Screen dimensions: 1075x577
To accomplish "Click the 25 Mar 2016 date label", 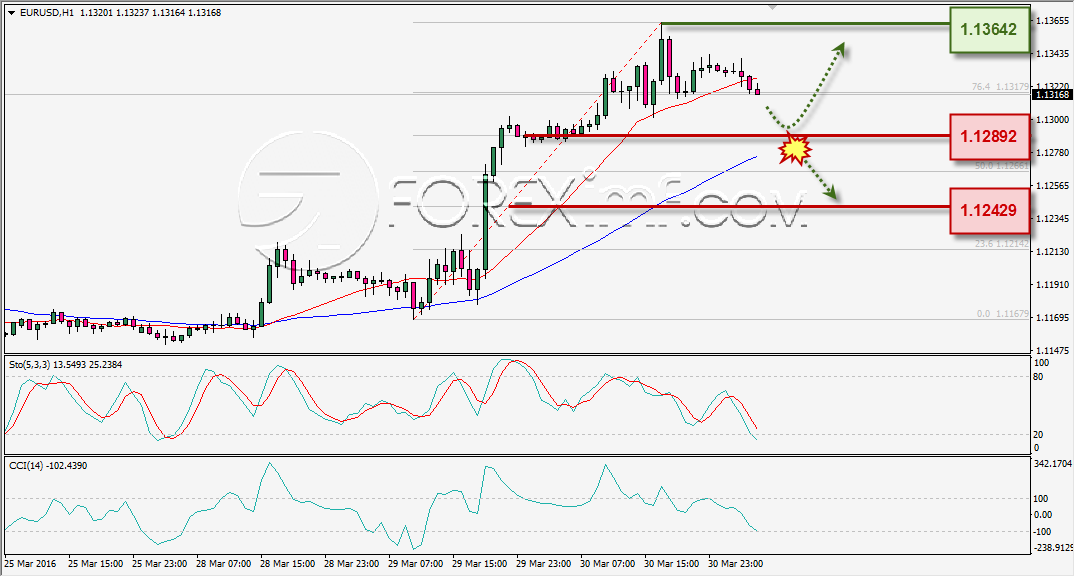I will pyautogui.click(x=30, y=564).
